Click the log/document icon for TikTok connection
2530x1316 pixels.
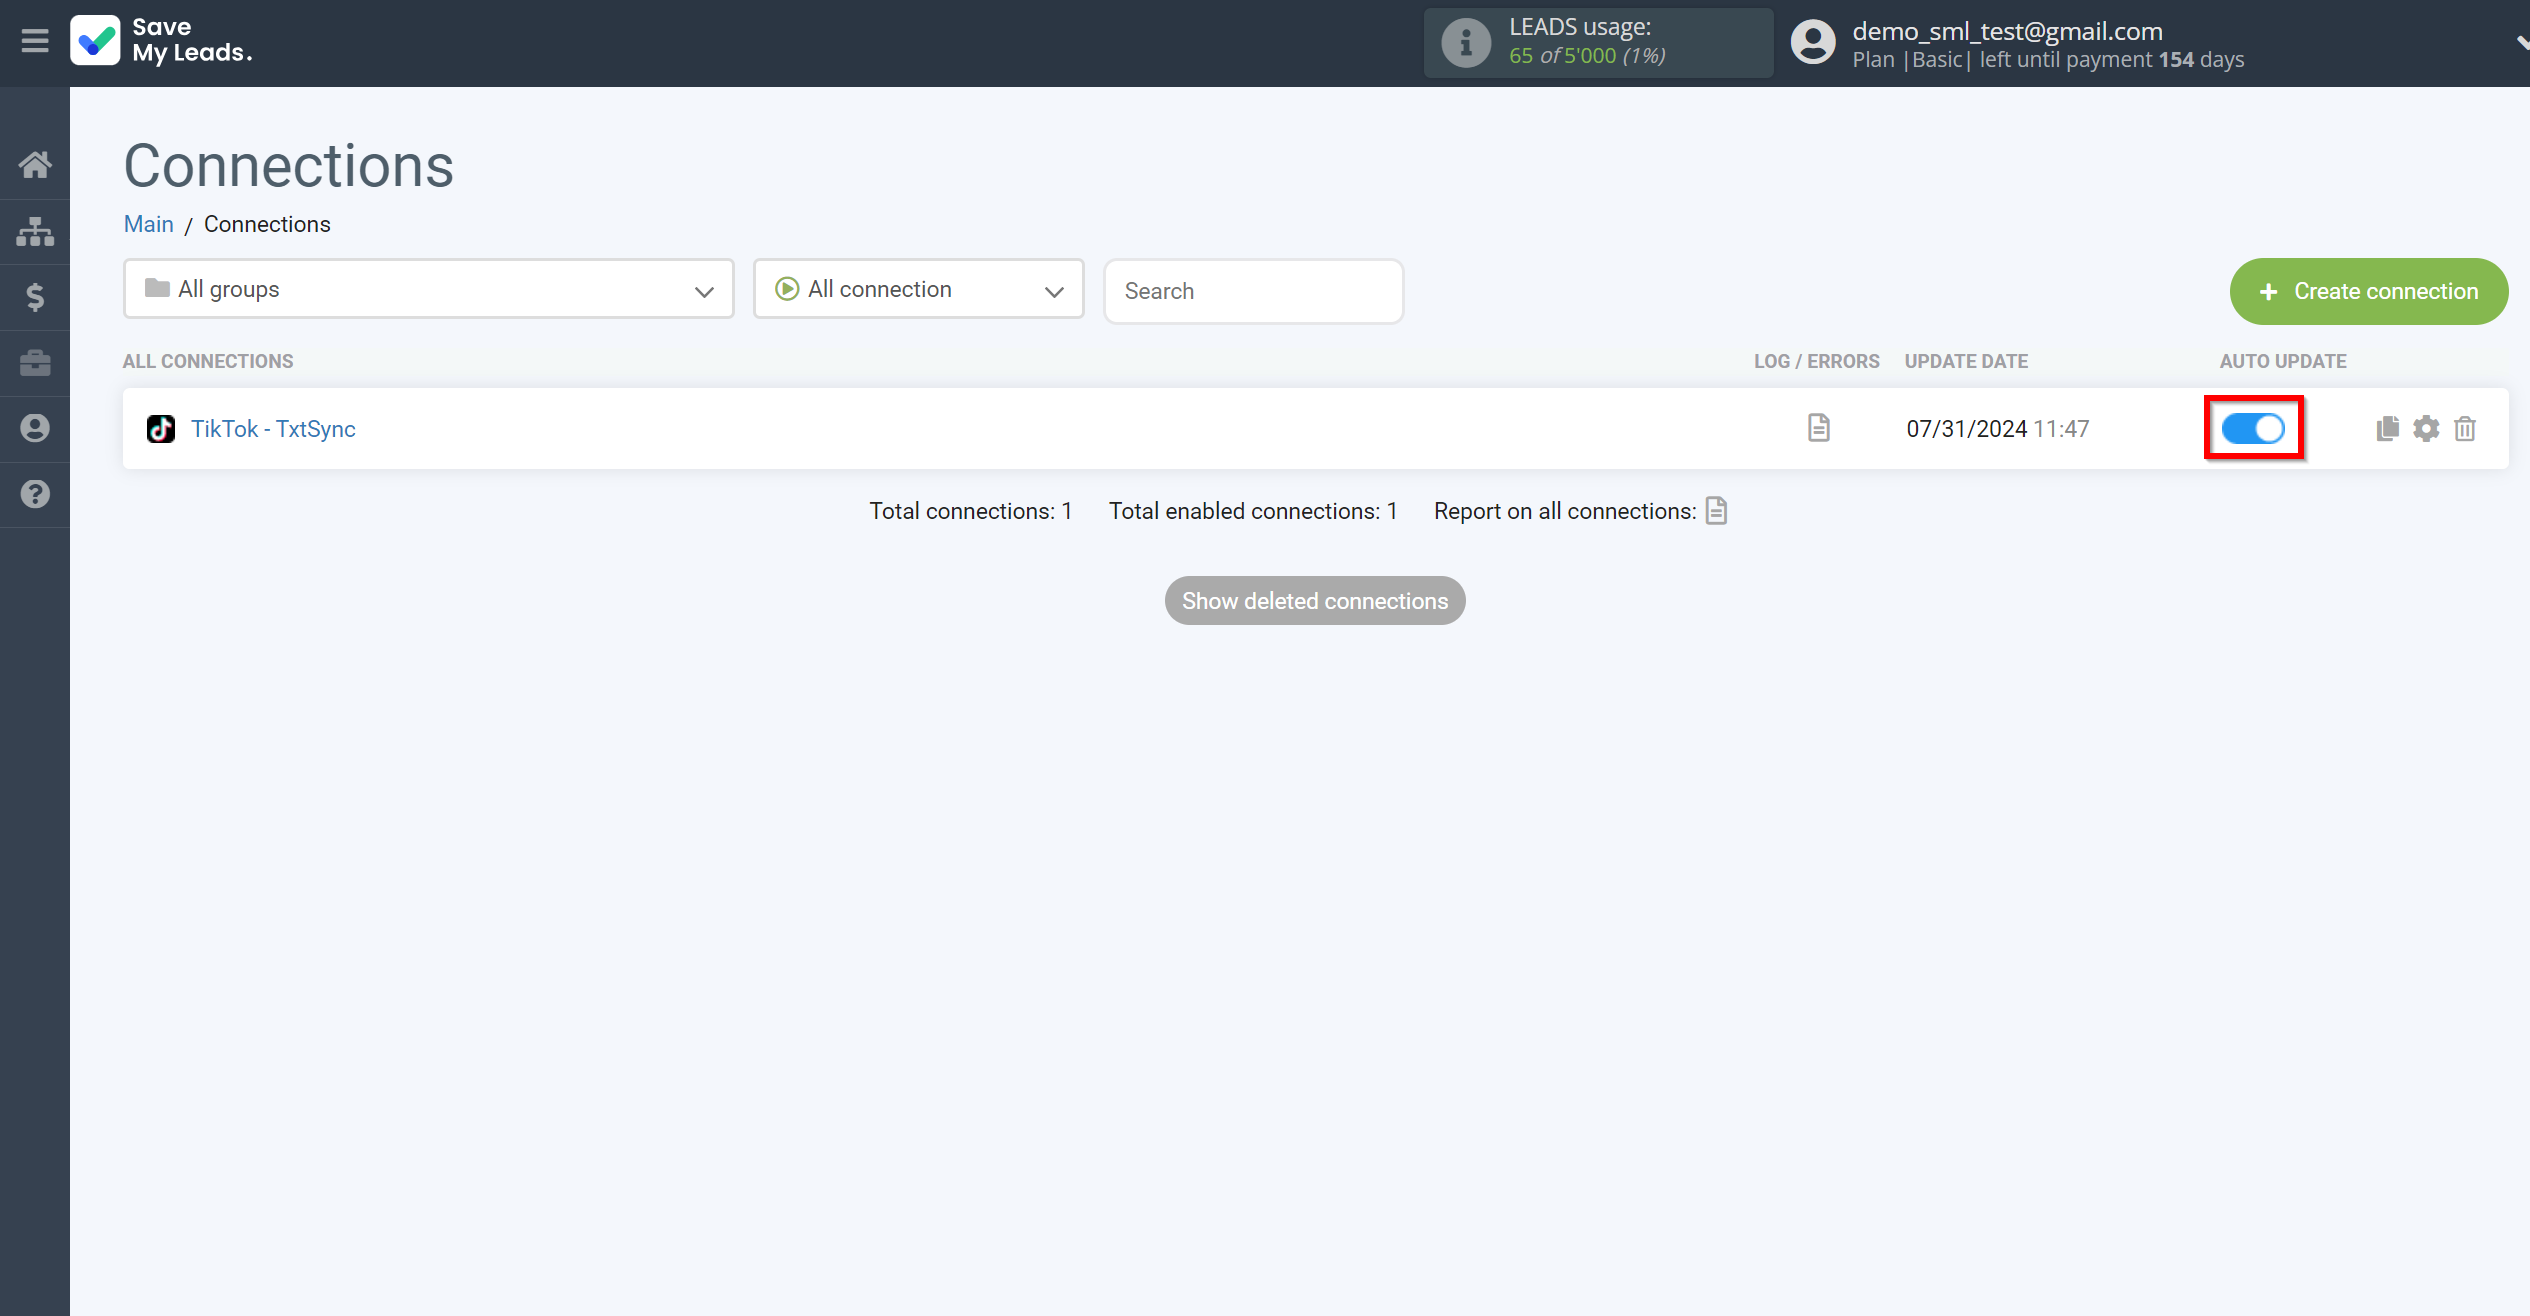(1819, 427)
